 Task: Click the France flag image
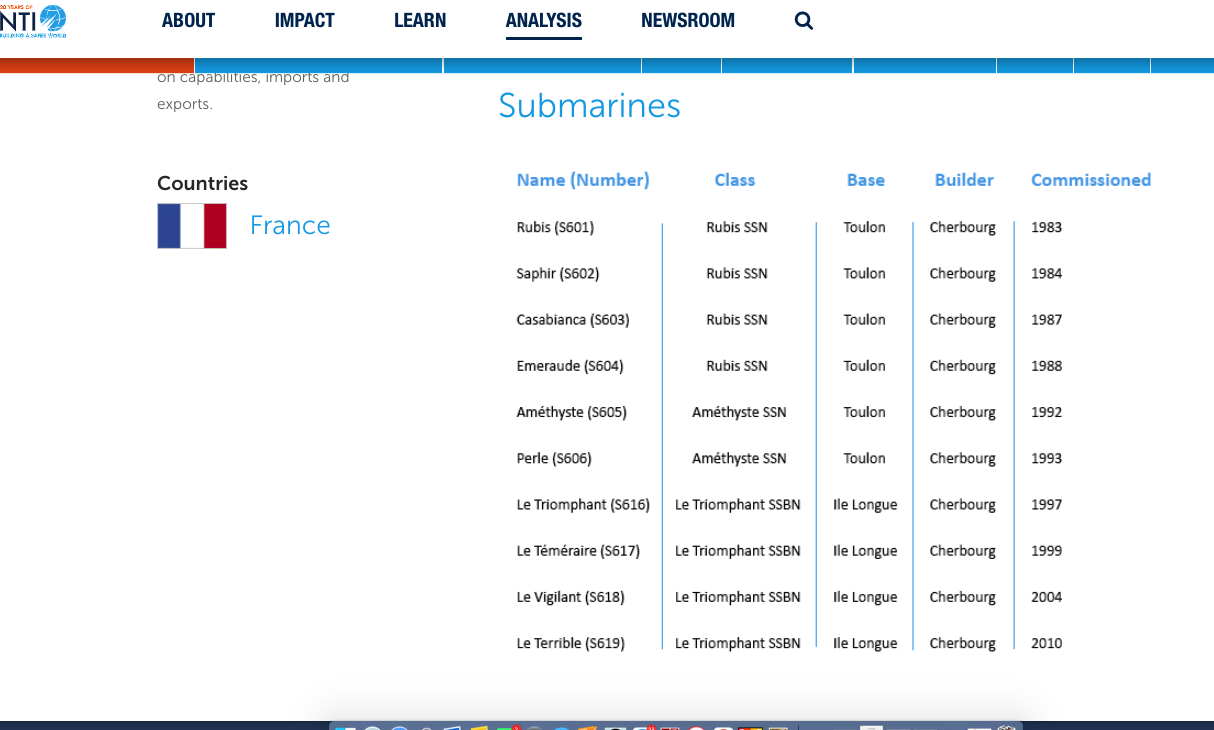point(192,226)
